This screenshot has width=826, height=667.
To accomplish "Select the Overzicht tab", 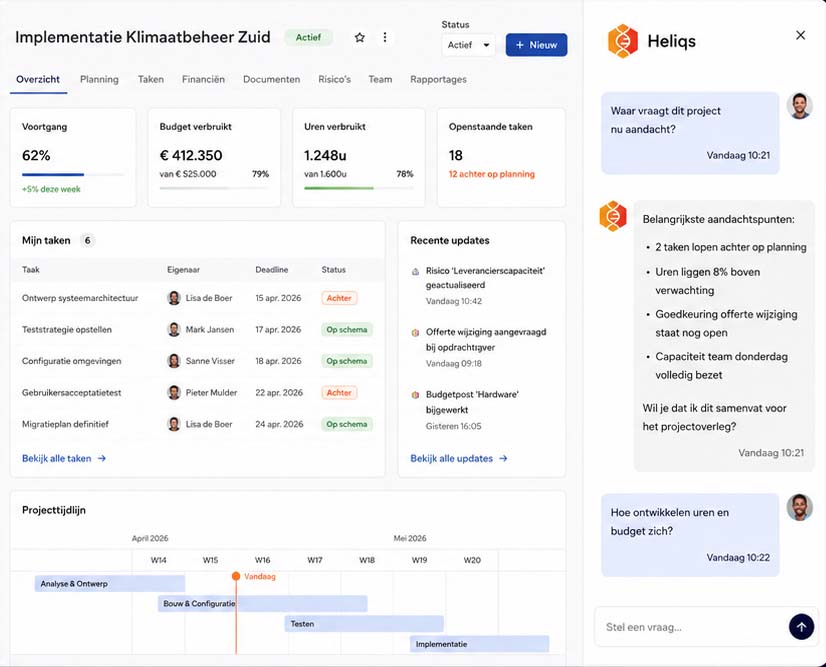I will tap(38, 80).
